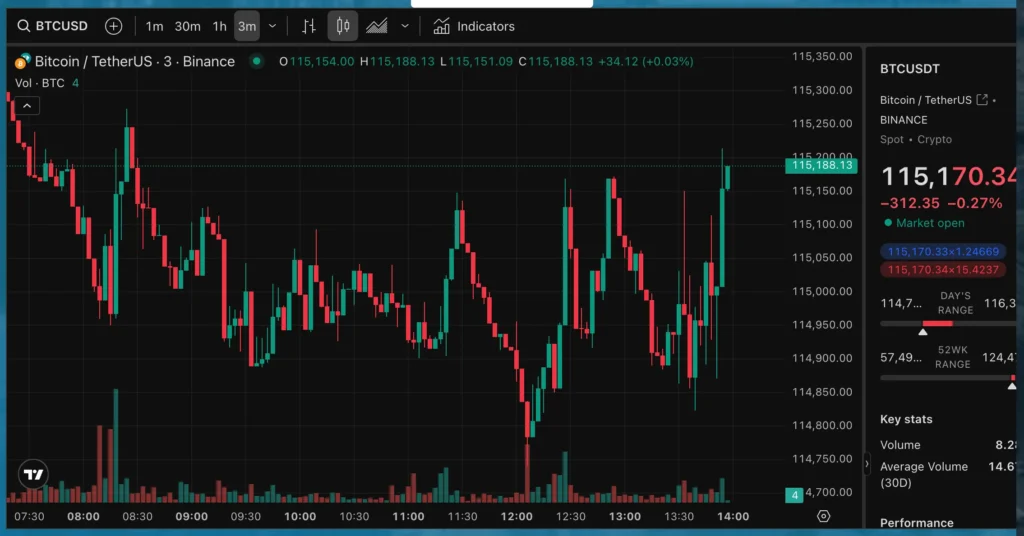This screenshot has height=536, width=1024.
Task: Select the bars chart style icon
Action: click(x=309, y=26)
